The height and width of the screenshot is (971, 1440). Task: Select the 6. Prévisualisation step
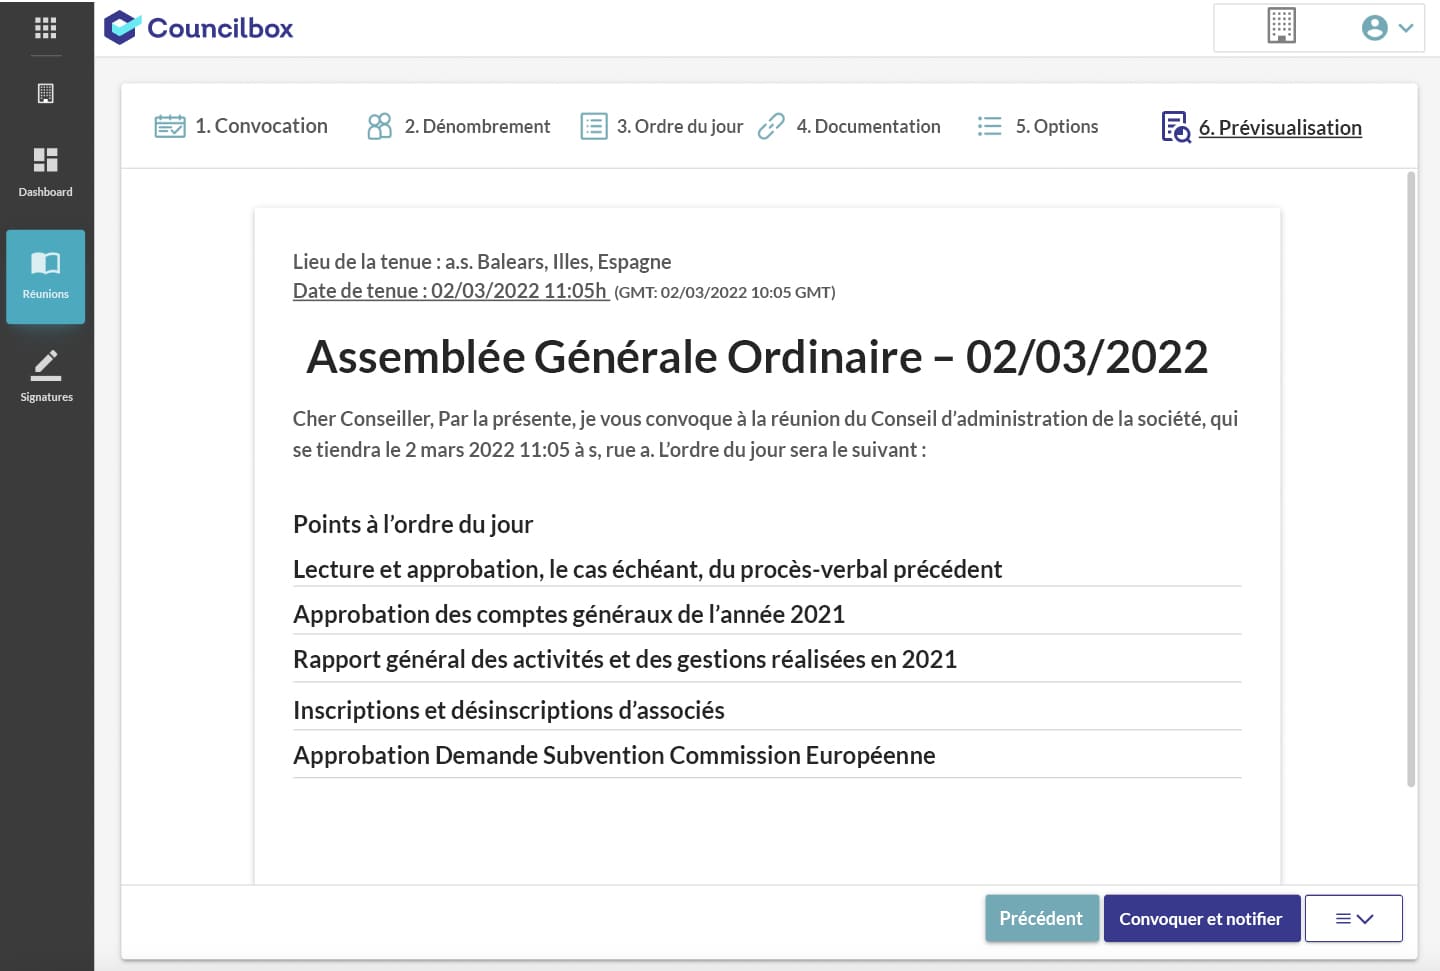(x=1262, y=128)
